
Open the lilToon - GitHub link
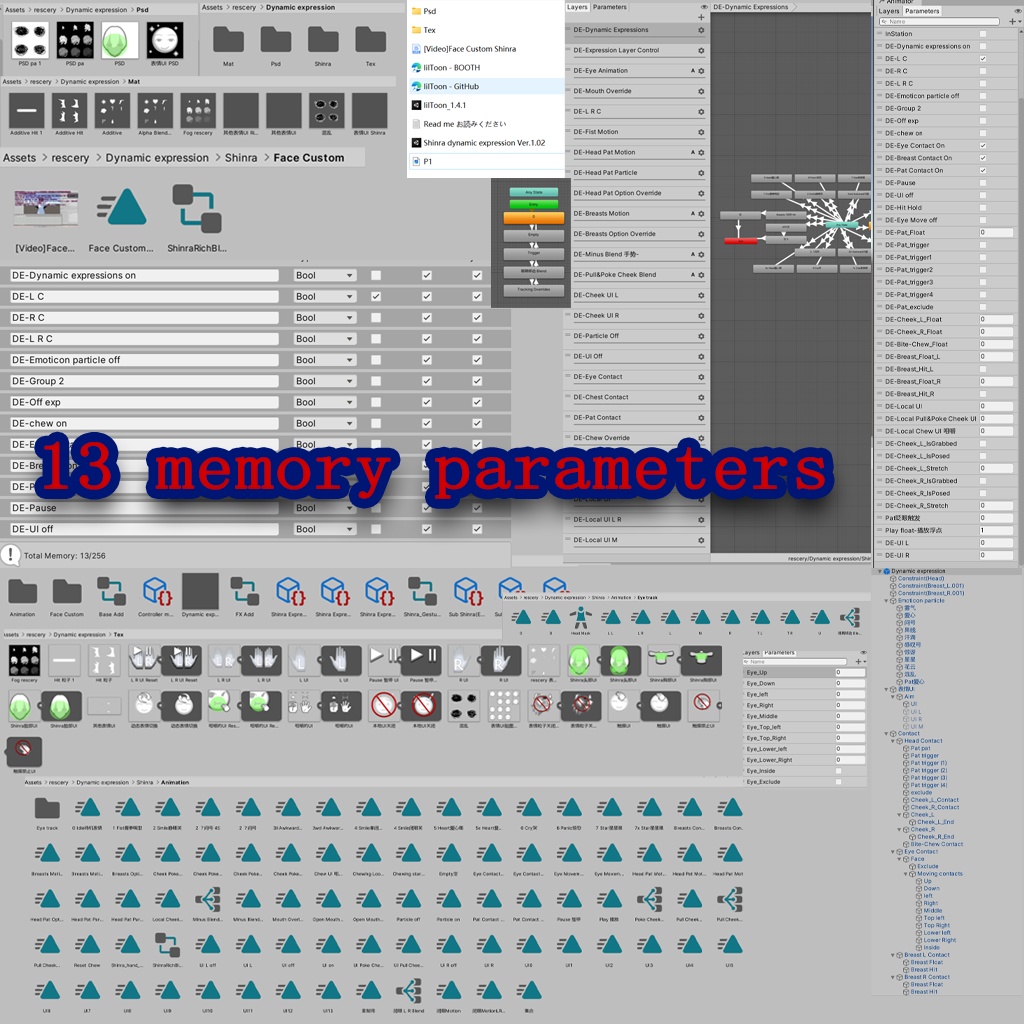click(x=451, y=86)
